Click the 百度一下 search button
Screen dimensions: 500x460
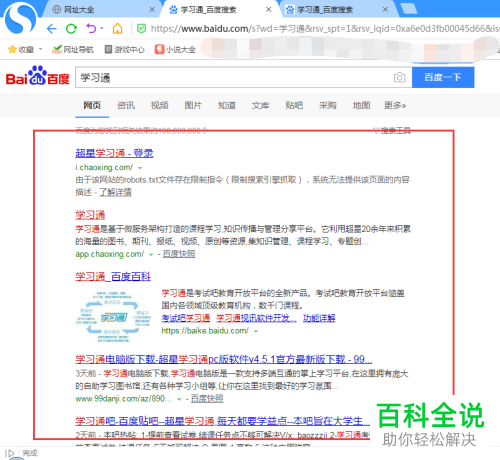tap(443, 77)
